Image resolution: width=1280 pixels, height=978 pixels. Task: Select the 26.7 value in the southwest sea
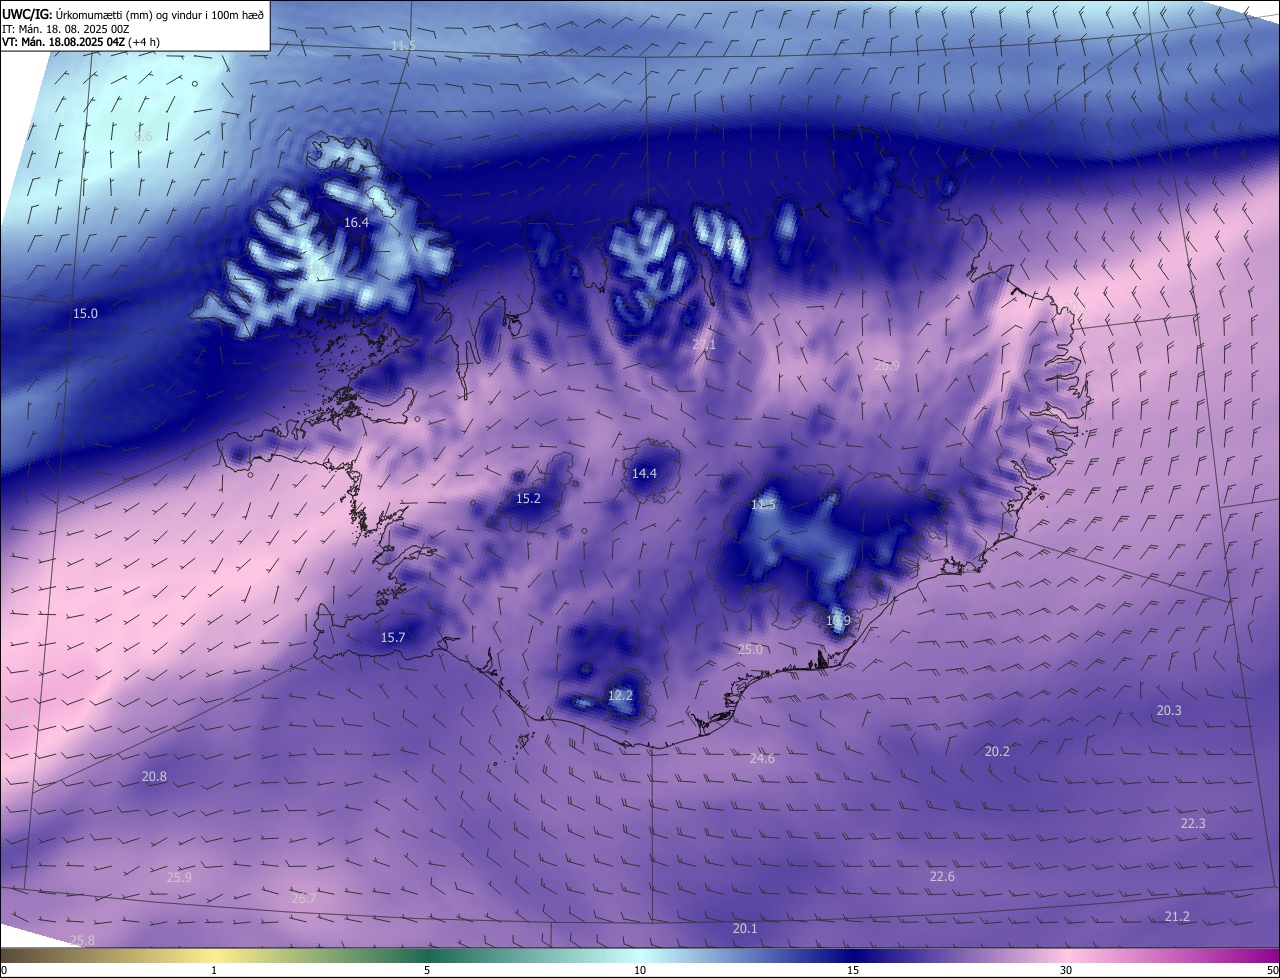pos(304,899)
